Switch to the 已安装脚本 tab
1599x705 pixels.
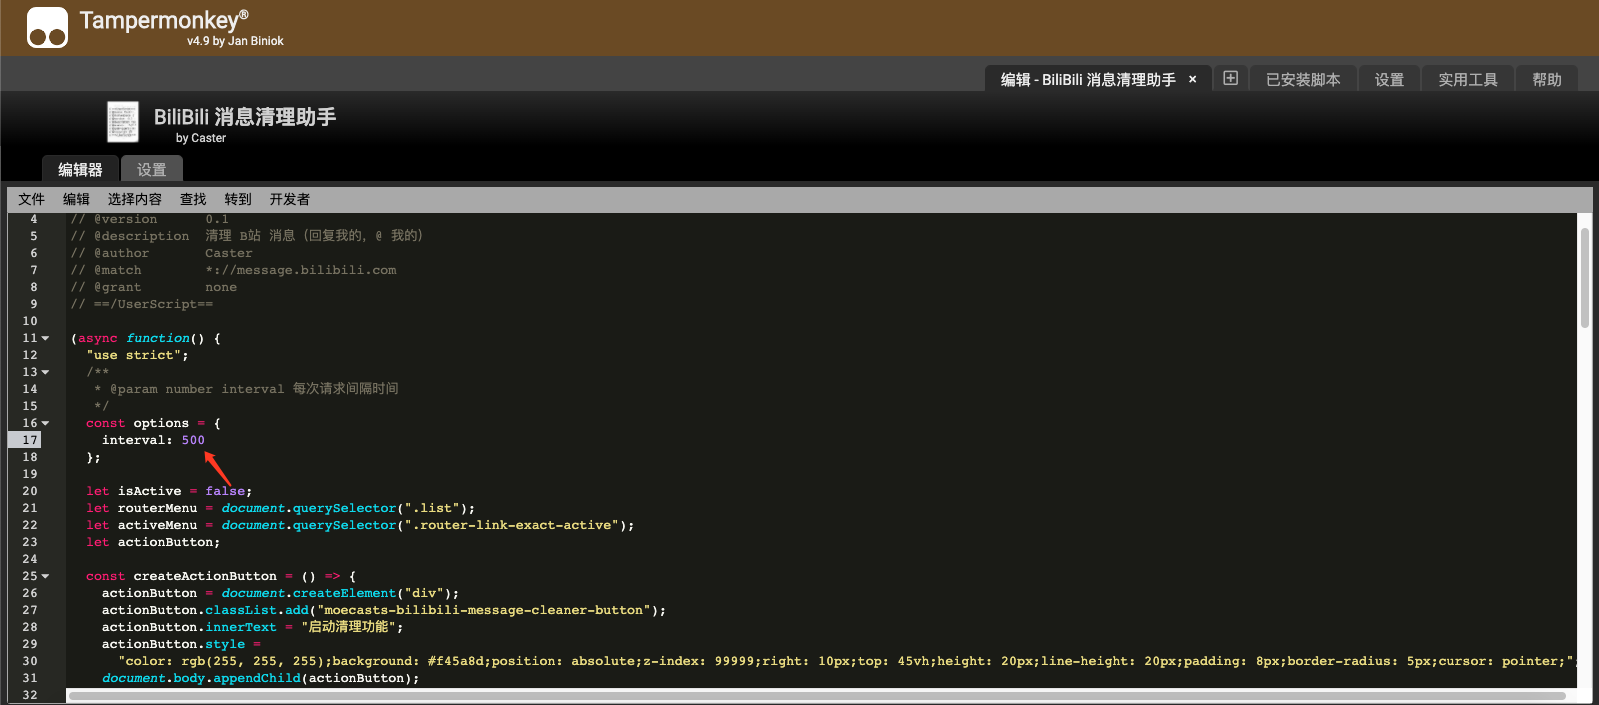1303,79
